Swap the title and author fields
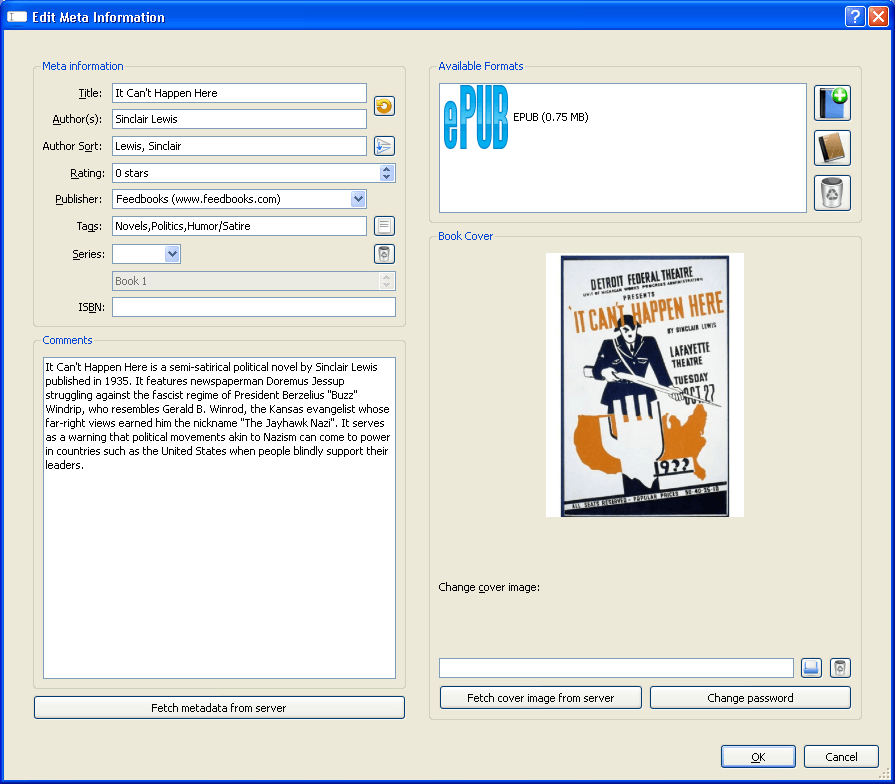This screenshot has width=895, height=784. click(x=384, y=106)
